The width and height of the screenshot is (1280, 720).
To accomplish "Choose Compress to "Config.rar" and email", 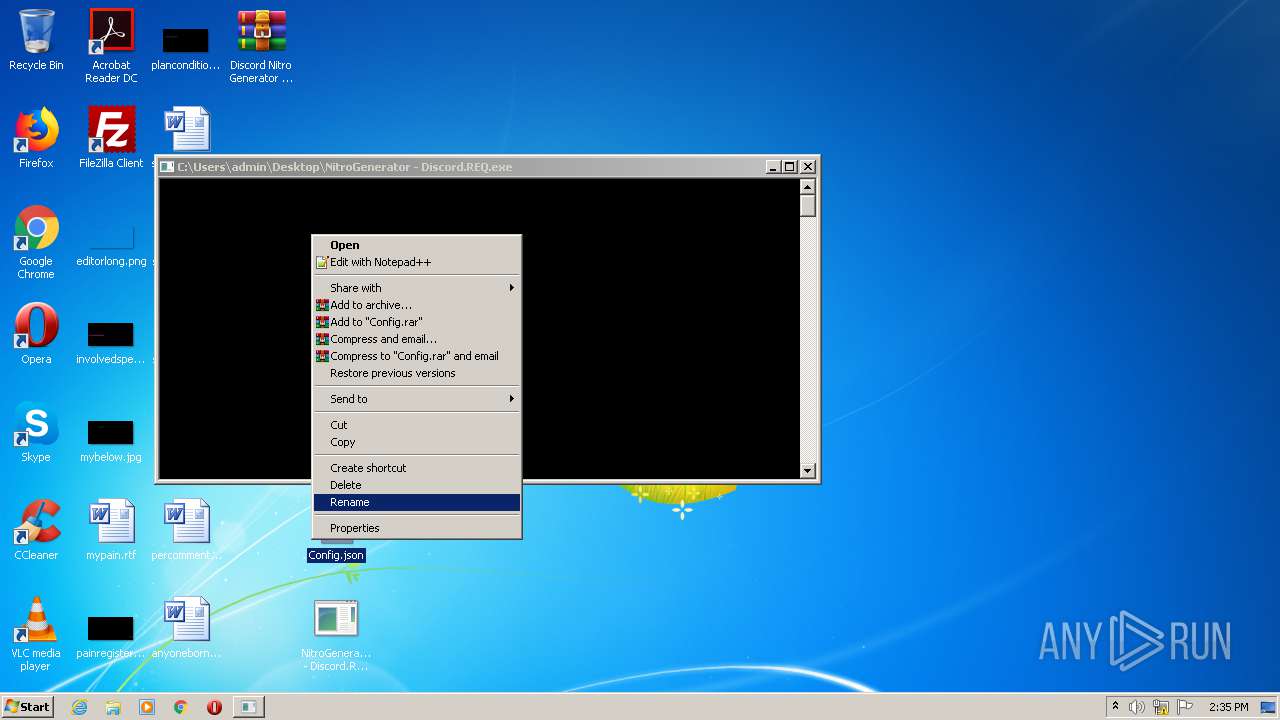I will [x=417, y=356].
